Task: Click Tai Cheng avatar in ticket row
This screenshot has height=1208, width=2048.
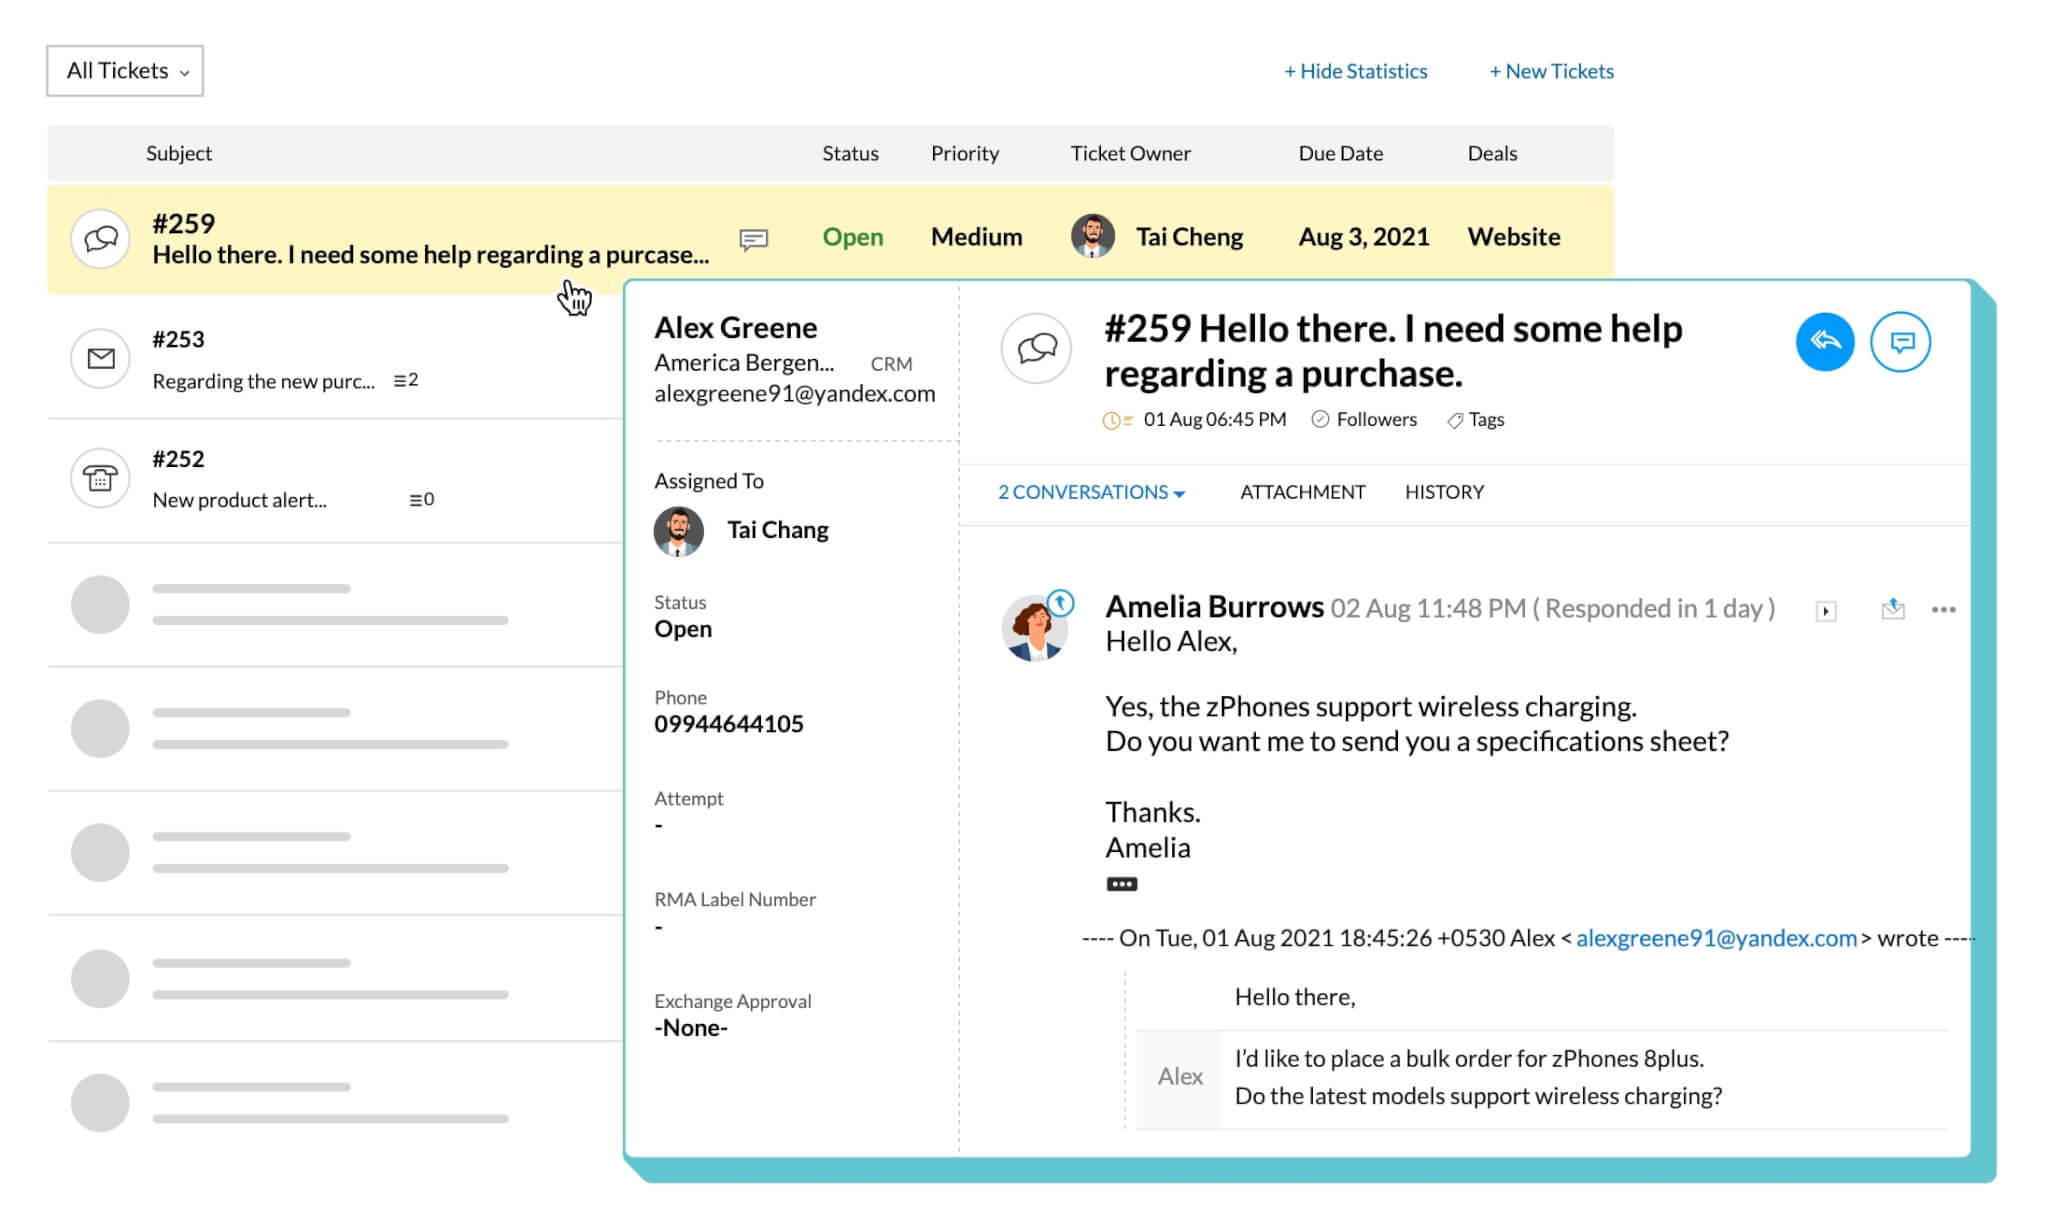Action: point(1092,236)
